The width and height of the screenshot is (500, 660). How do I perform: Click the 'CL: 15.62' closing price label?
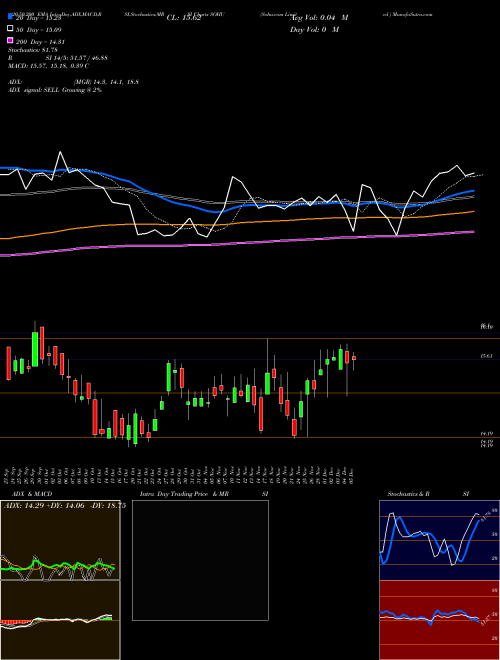click(184, 18)
